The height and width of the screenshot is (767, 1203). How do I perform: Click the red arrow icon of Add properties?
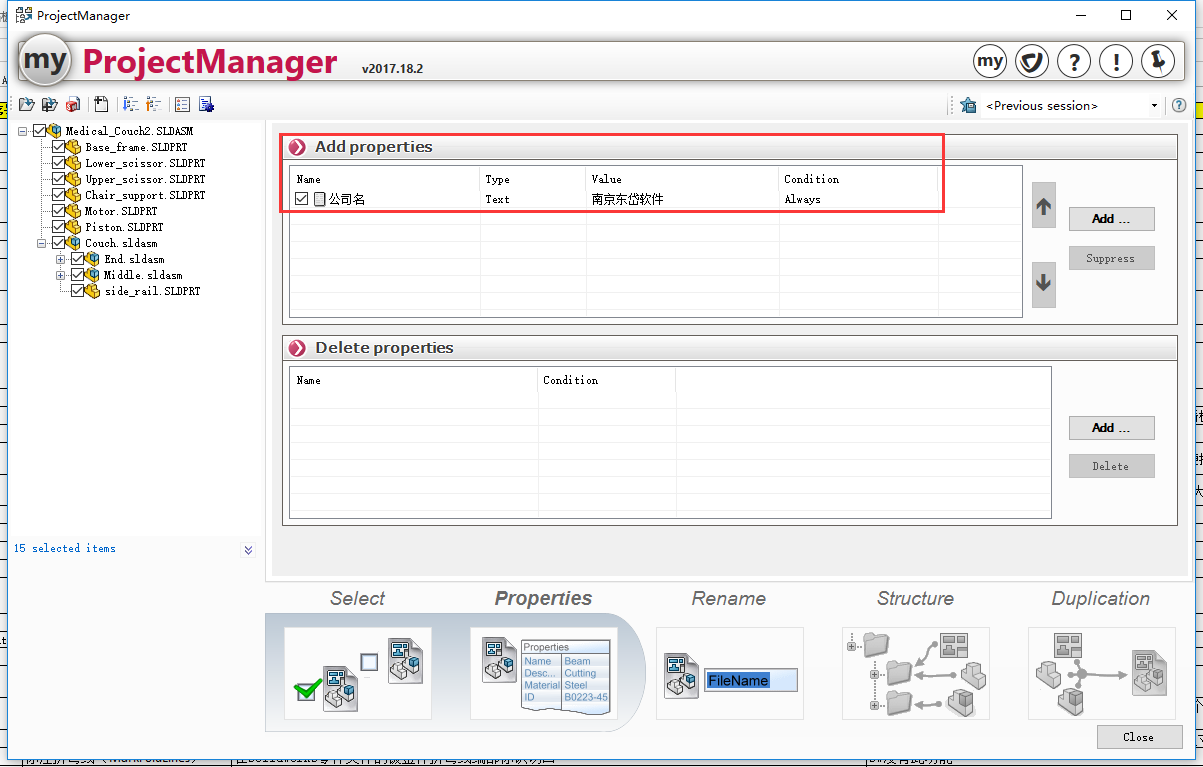click(x=297, y=147)
